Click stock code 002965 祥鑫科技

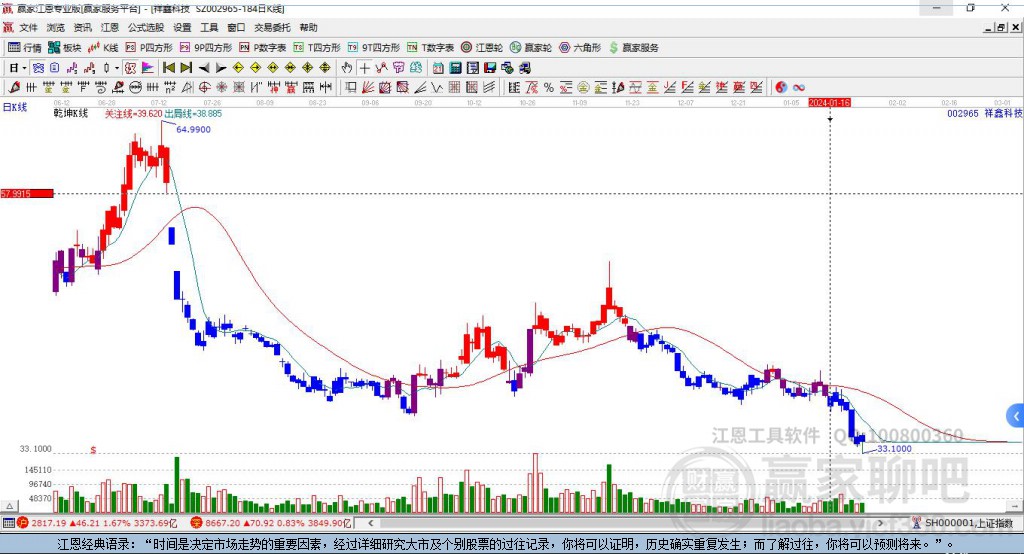click(985, 113)
